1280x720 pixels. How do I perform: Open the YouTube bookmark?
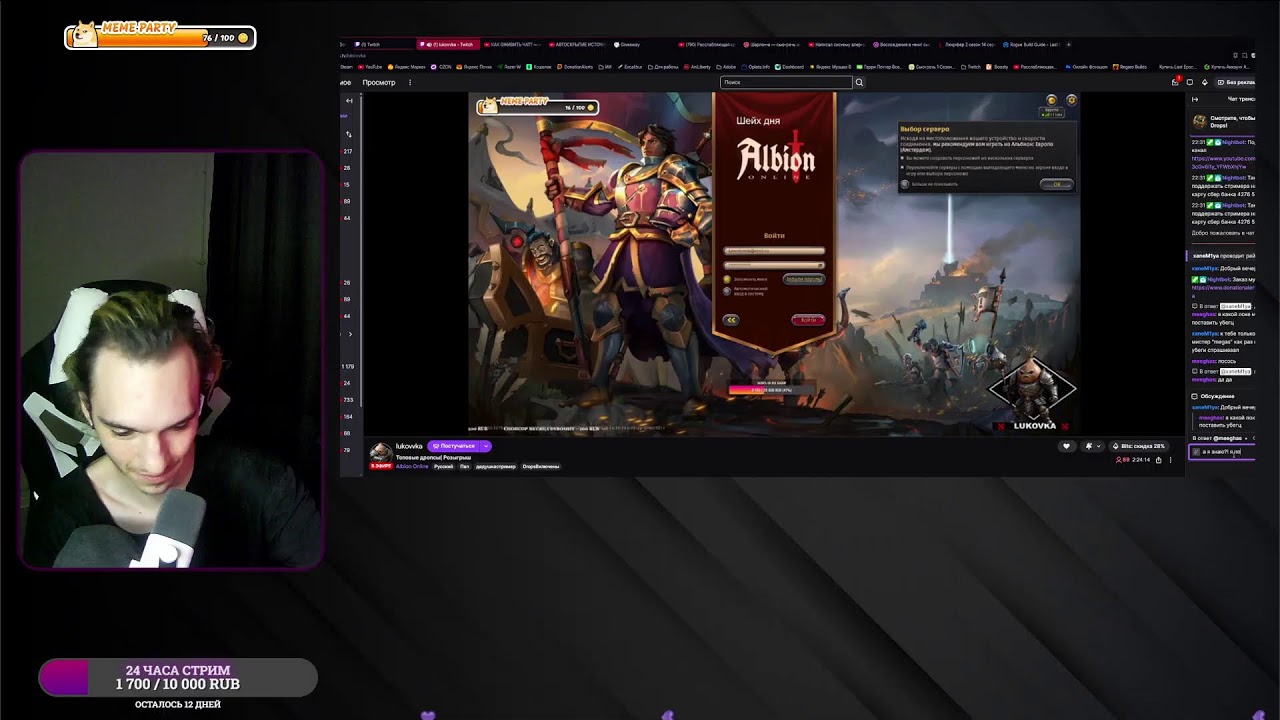click(x=371, y=67)
